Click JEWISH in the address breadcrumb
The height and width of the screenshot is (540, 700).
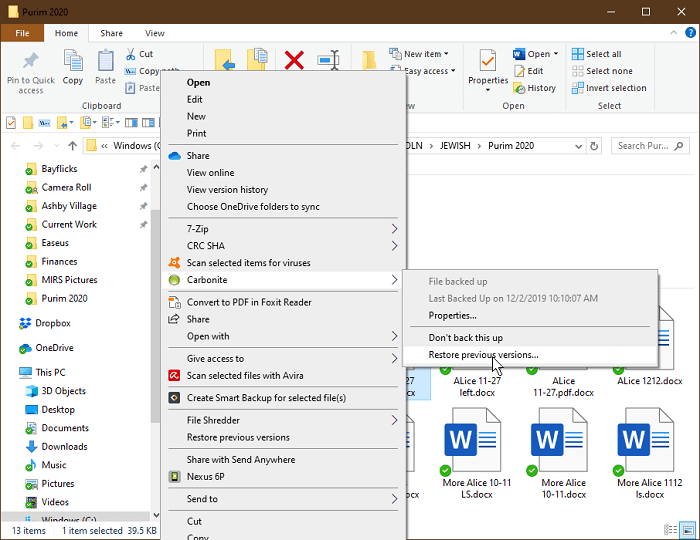pyautogui.click(x=455, y=146)
